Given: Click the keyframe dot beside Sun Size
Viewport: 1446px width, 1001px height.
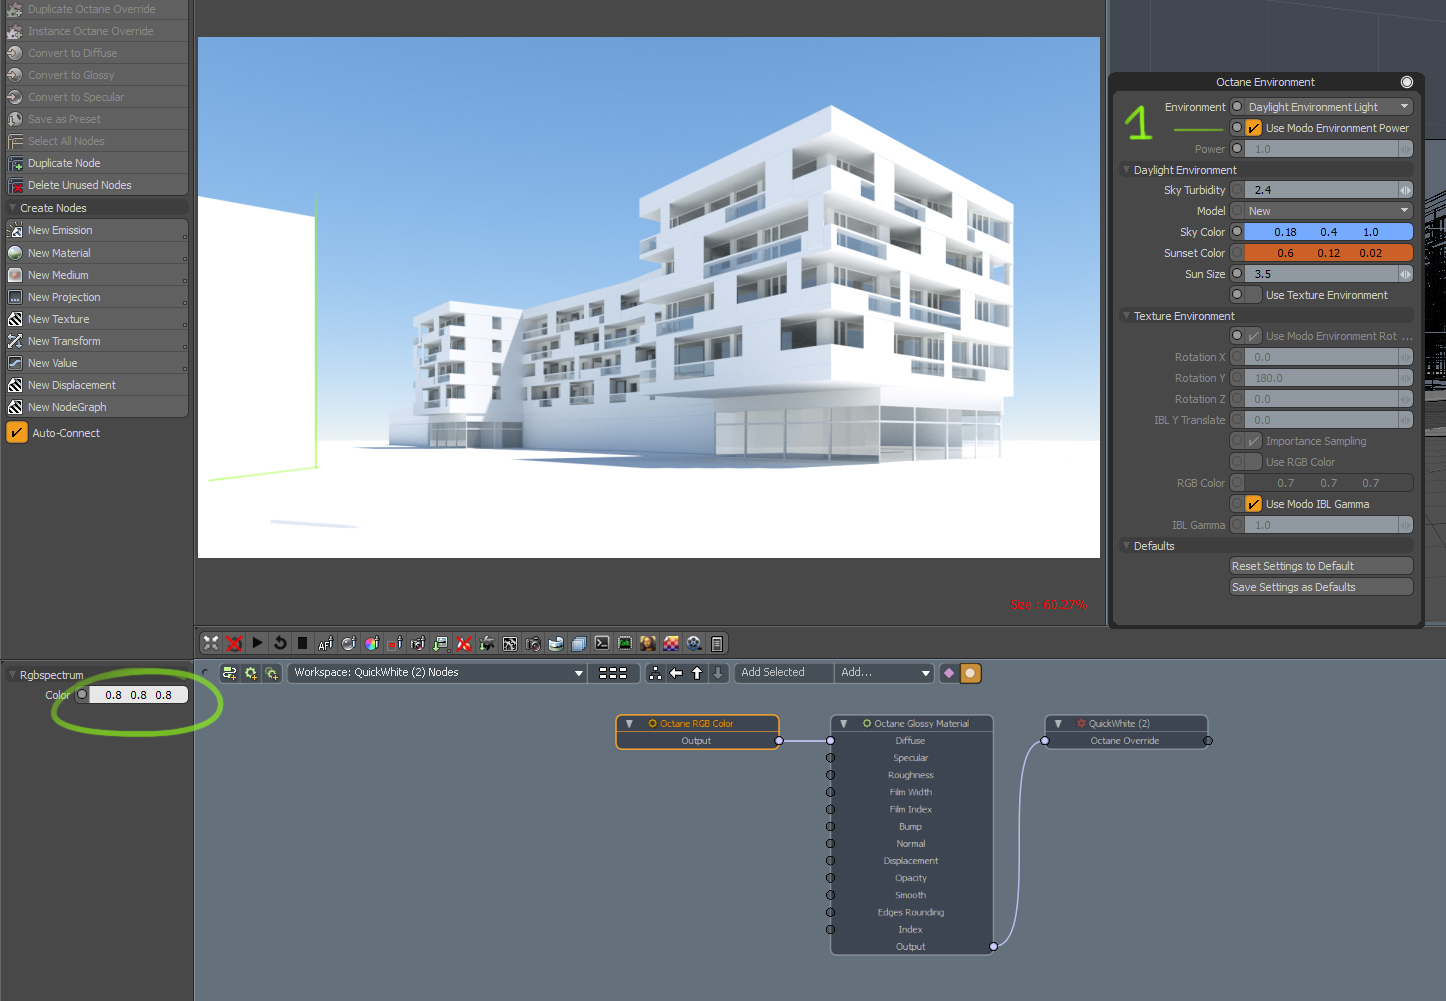Looking at the screenshot, I should click(1237, 274).
